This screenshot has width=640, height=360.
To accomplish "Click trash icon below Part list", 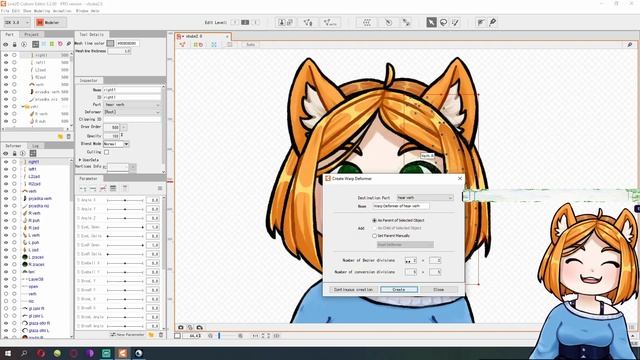I will [x=69, y=137].
